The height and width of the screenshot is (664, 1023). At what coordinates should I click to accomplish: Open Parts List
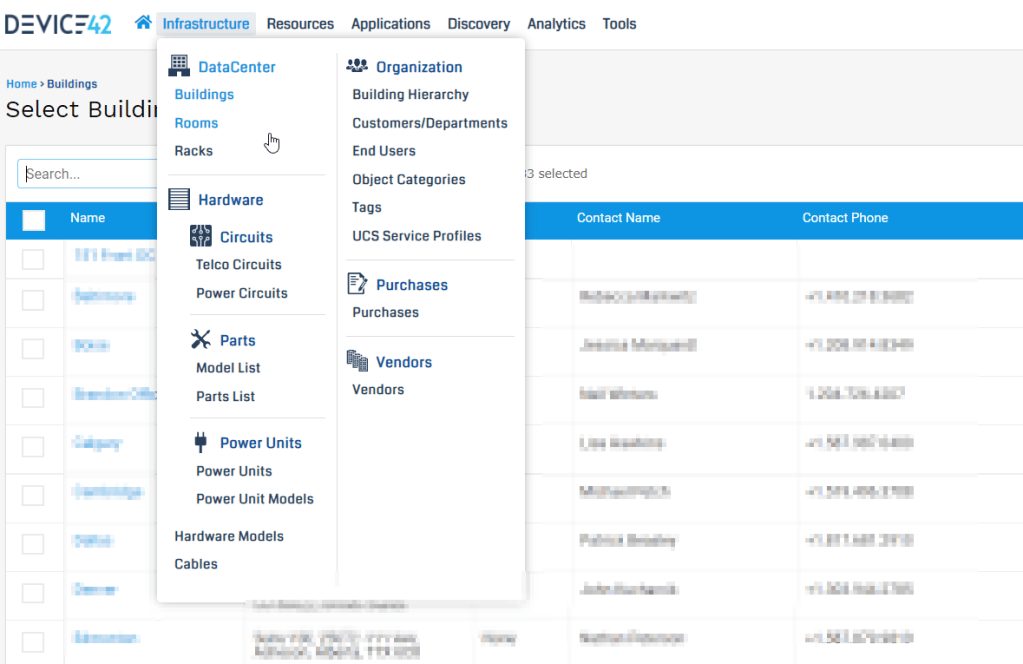point(226,397)
